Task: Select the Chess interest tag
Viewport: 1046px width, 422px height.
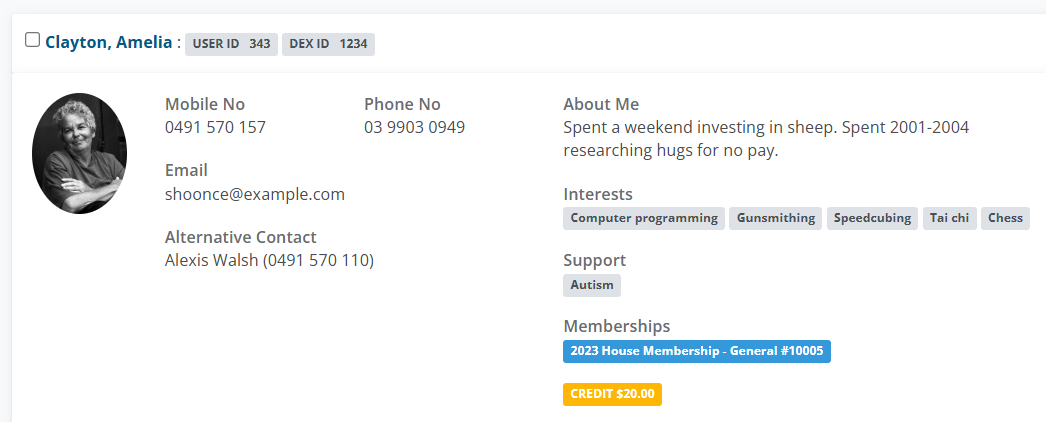Action: [1005, 218]
